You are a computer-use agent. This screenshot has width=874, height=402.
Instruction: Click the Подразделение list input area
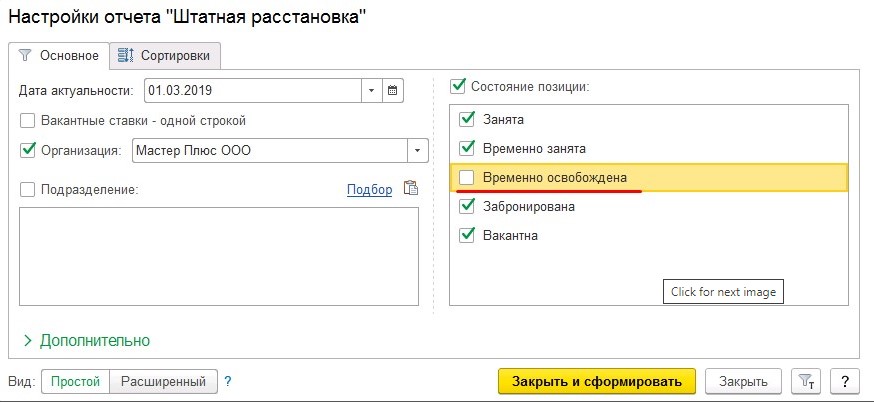click(x=218, y=255)
